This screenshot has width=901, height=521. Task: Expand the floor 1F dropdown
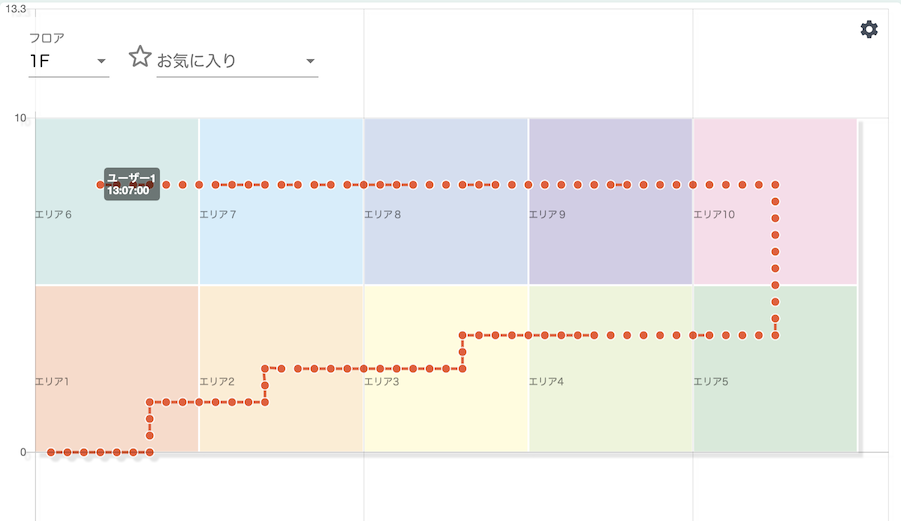point(68,61)
